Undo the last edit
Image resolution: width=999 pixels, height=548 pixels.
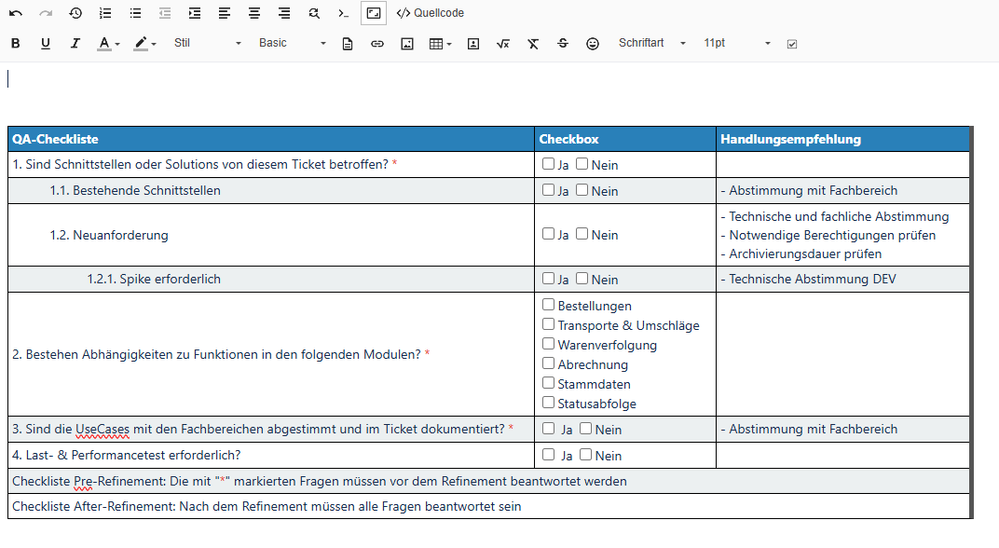[16, 13]
